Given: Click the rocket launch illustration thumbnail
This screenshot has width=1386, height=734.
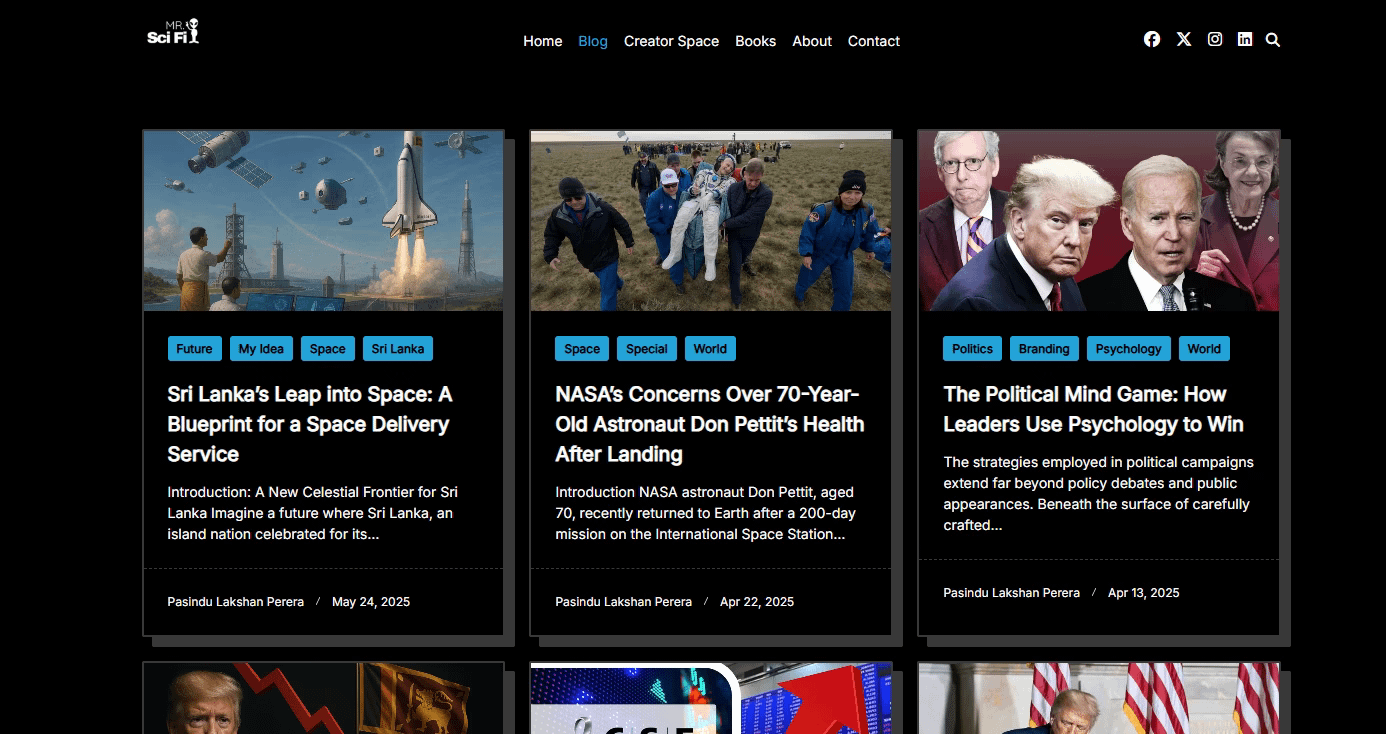Looking at the screenshot, I should point(323,221).
